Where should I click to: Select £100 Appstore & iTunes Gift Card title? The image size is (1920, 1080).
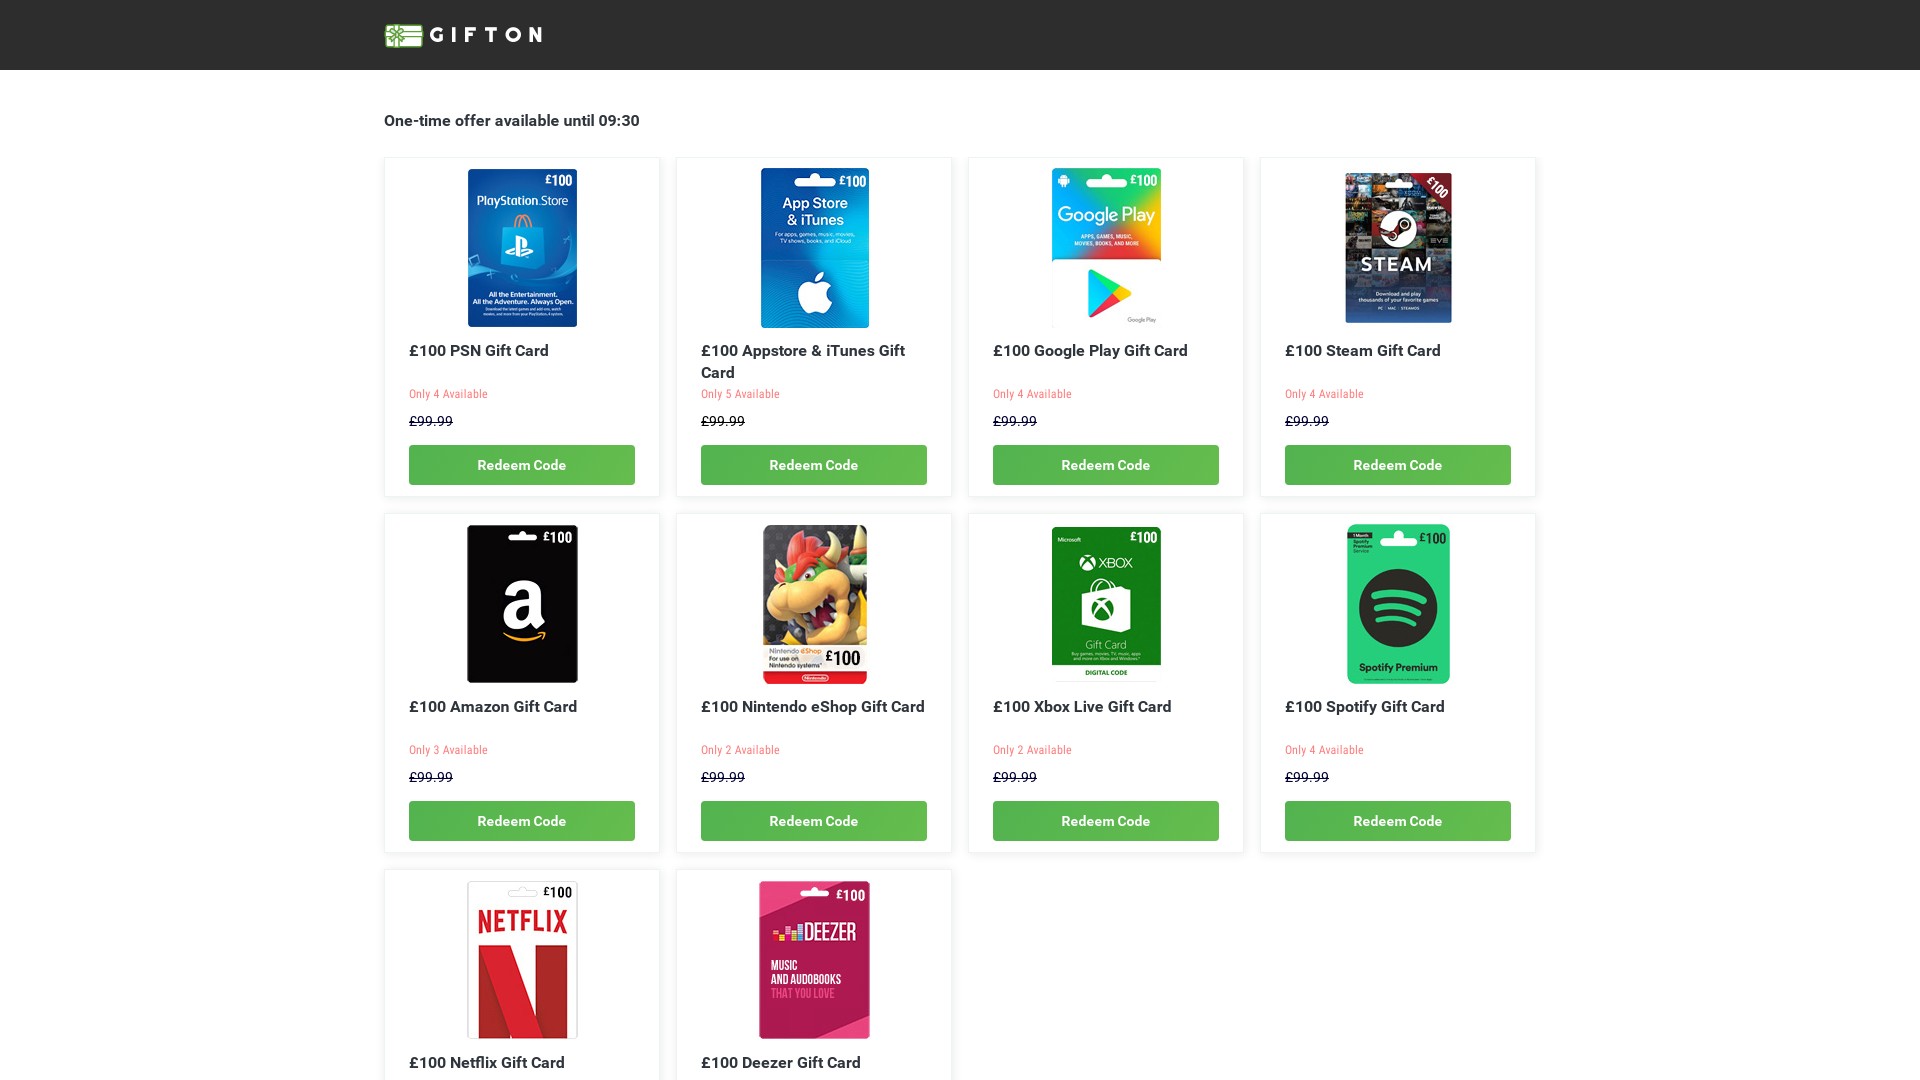(x=803, y=362)
